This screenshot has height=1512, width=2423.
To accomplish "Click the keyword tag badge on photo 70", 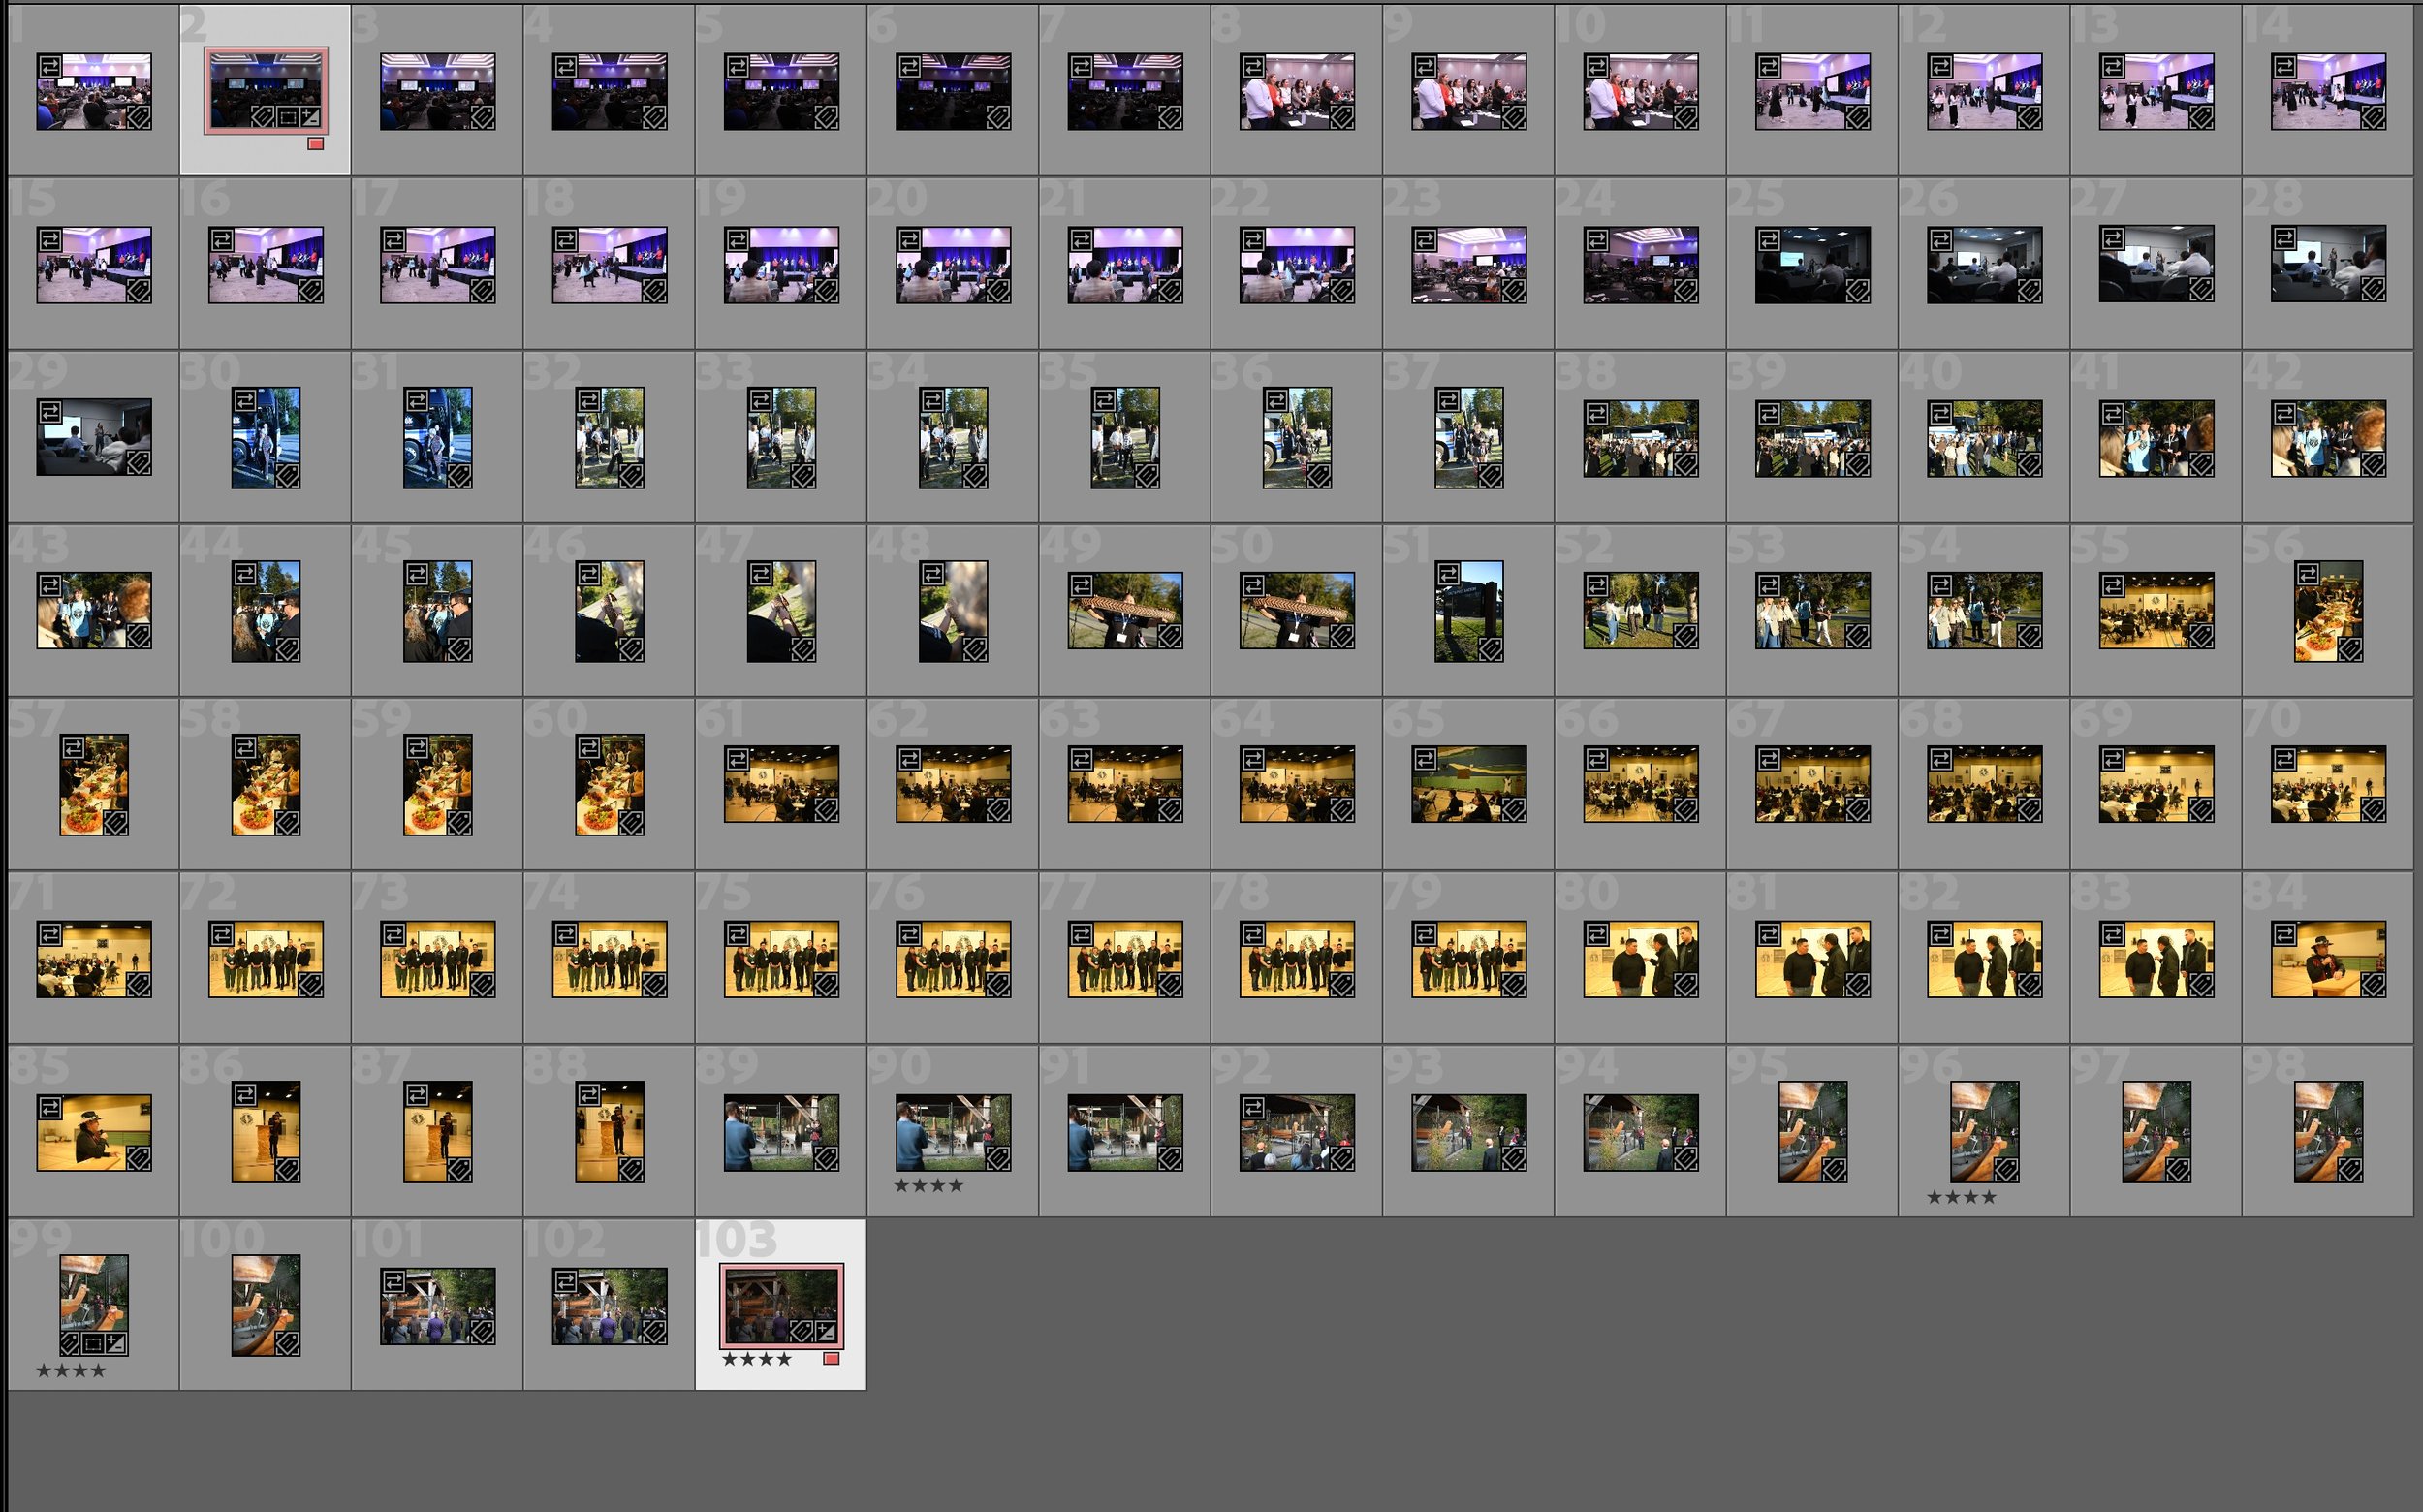I will pos(2373,810).
